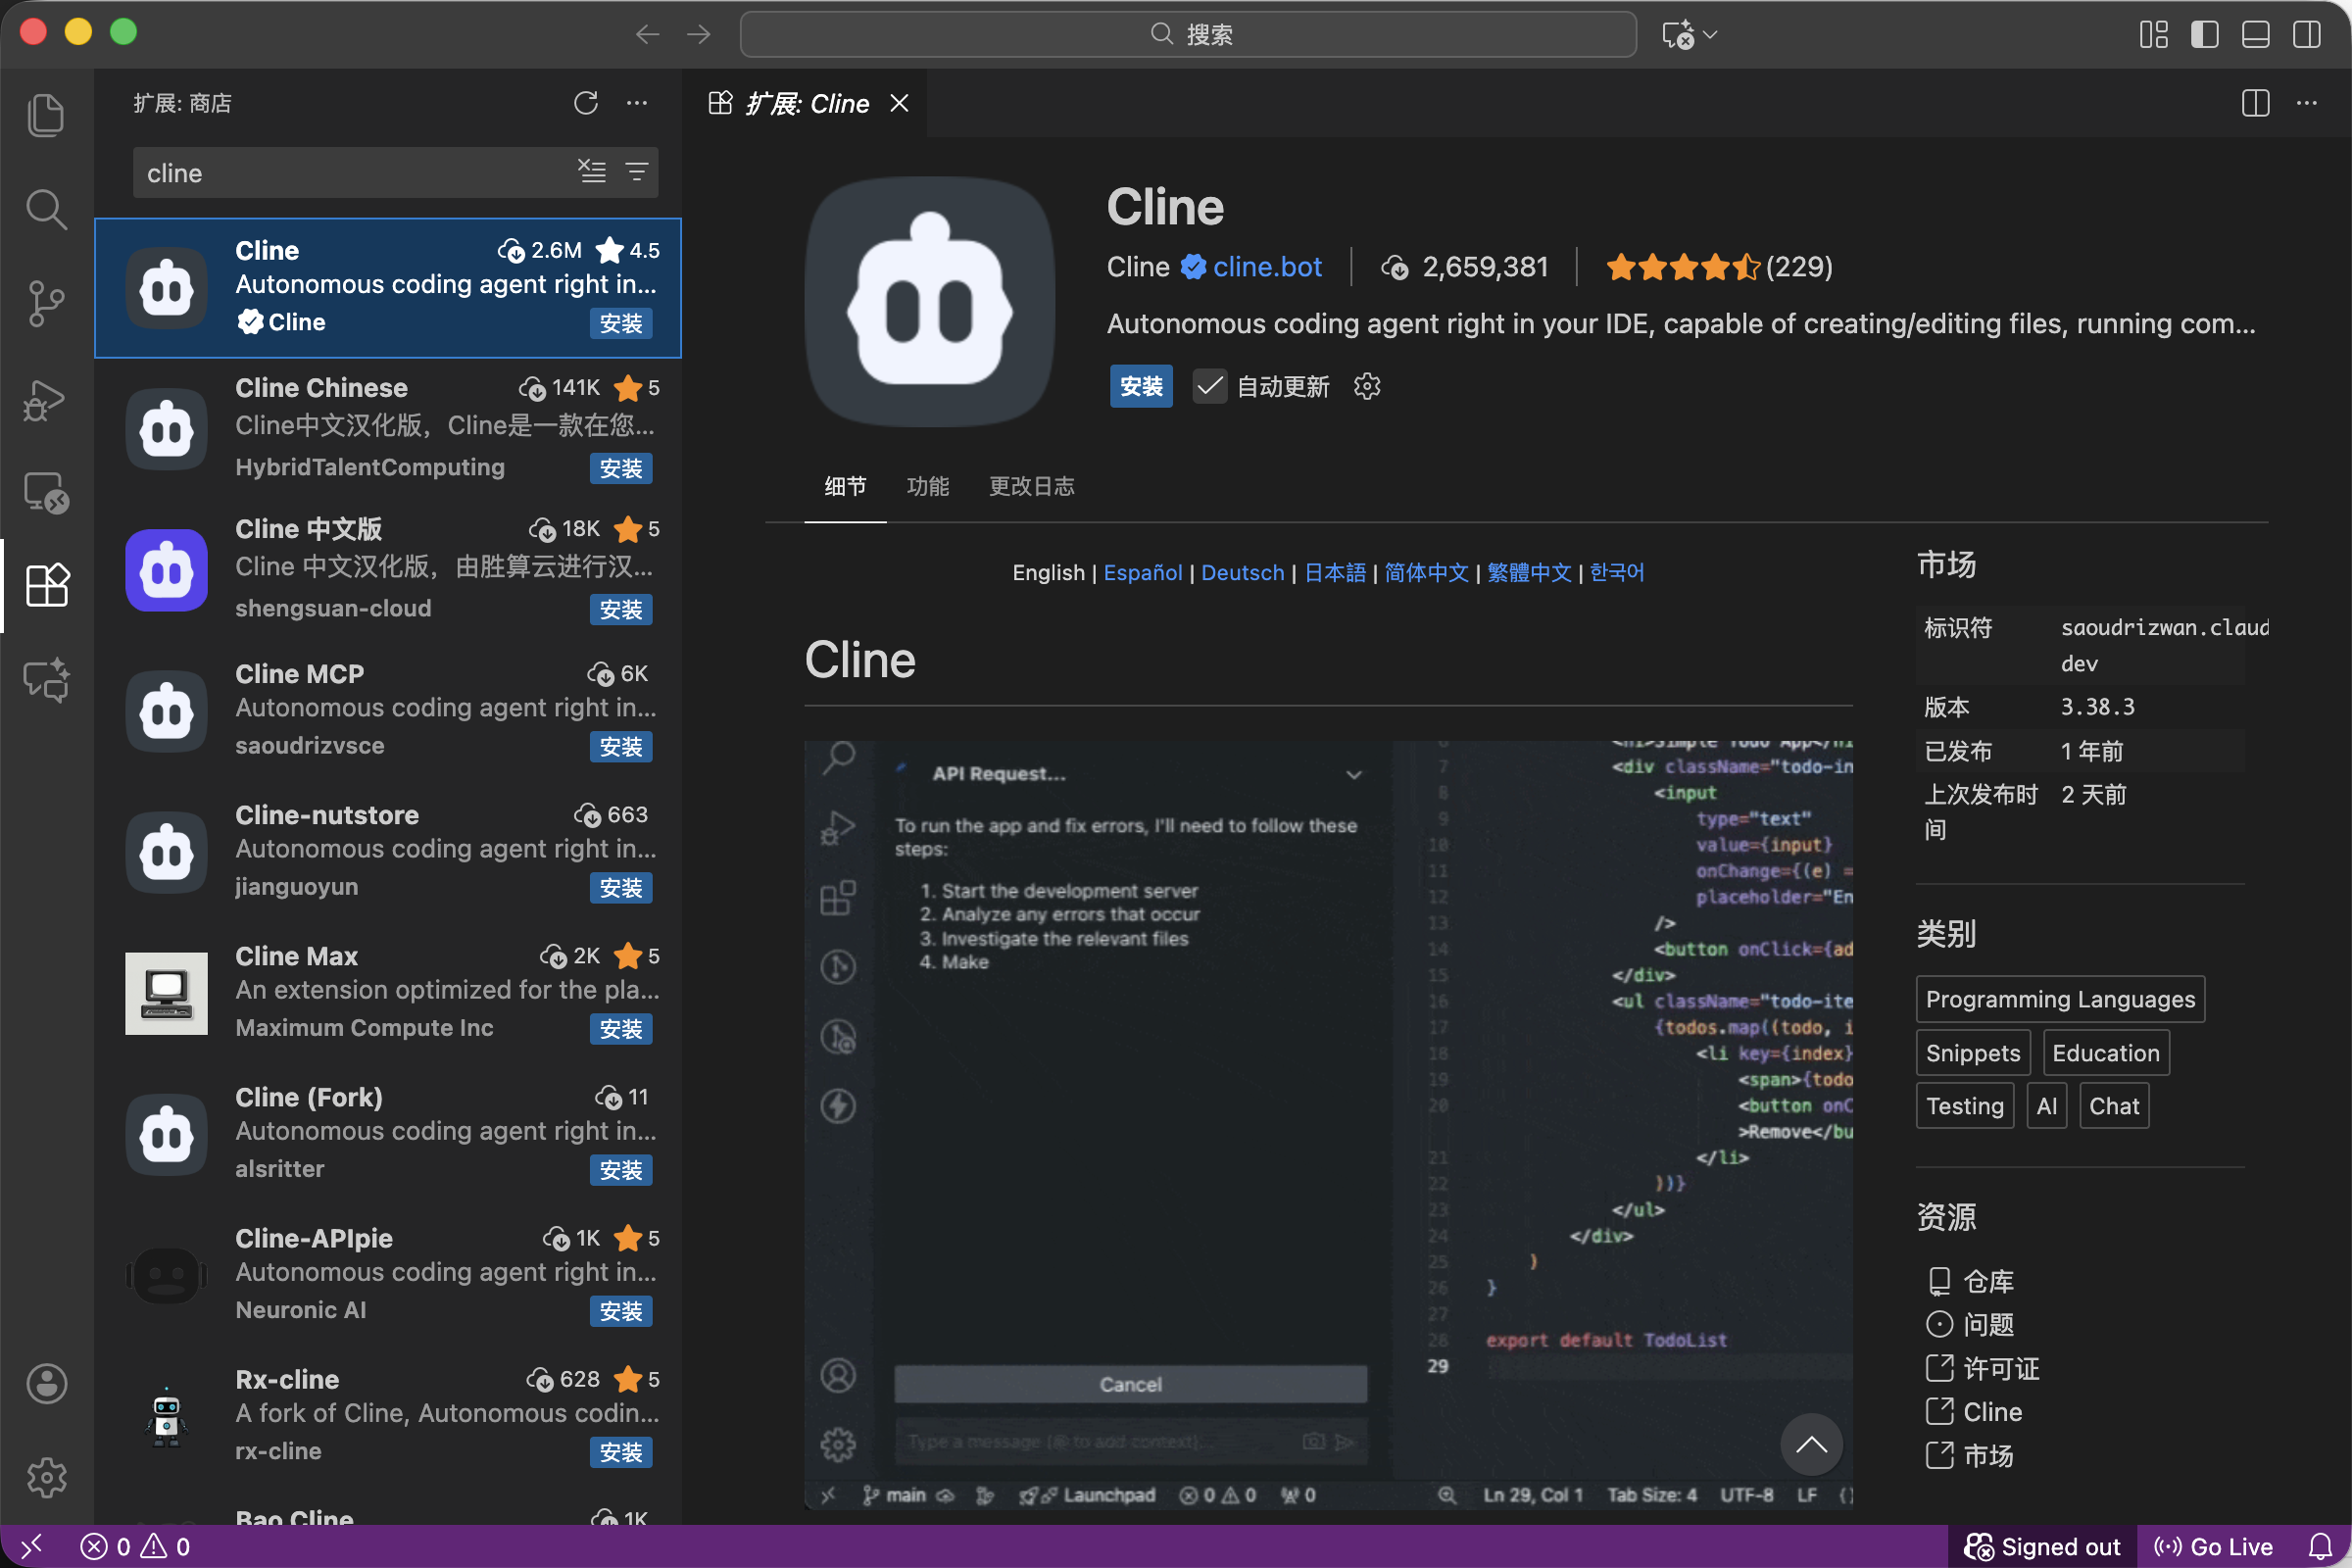
Task: Open Remote Explorer icon in activity bar
Action: click(46, 492)
